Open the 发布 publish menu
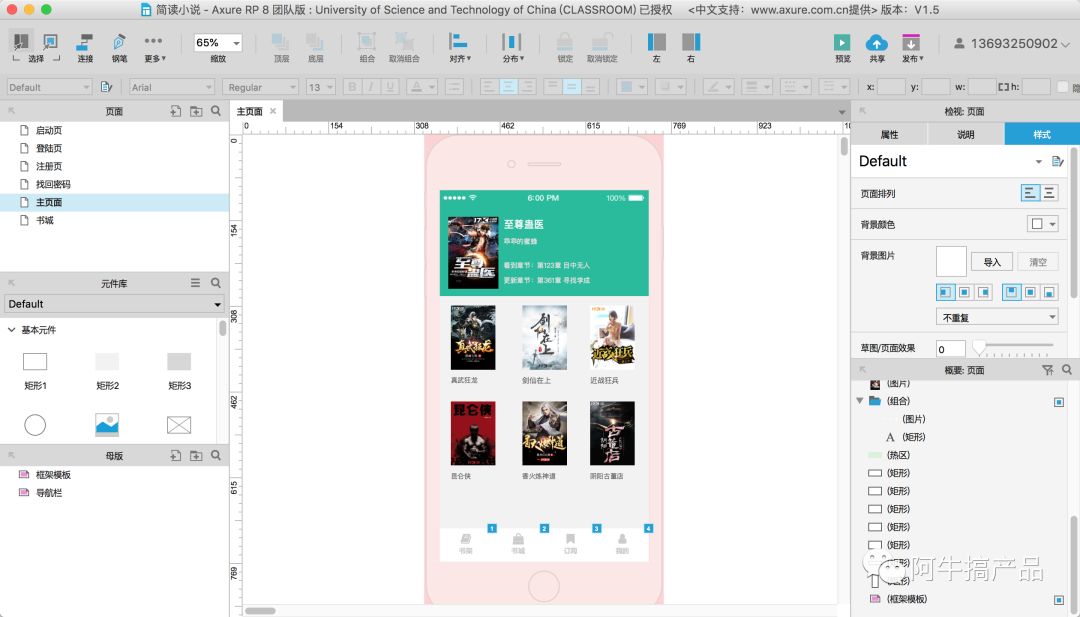Image resolution: width=1080 pixels, height=617 pixels. 912,48
